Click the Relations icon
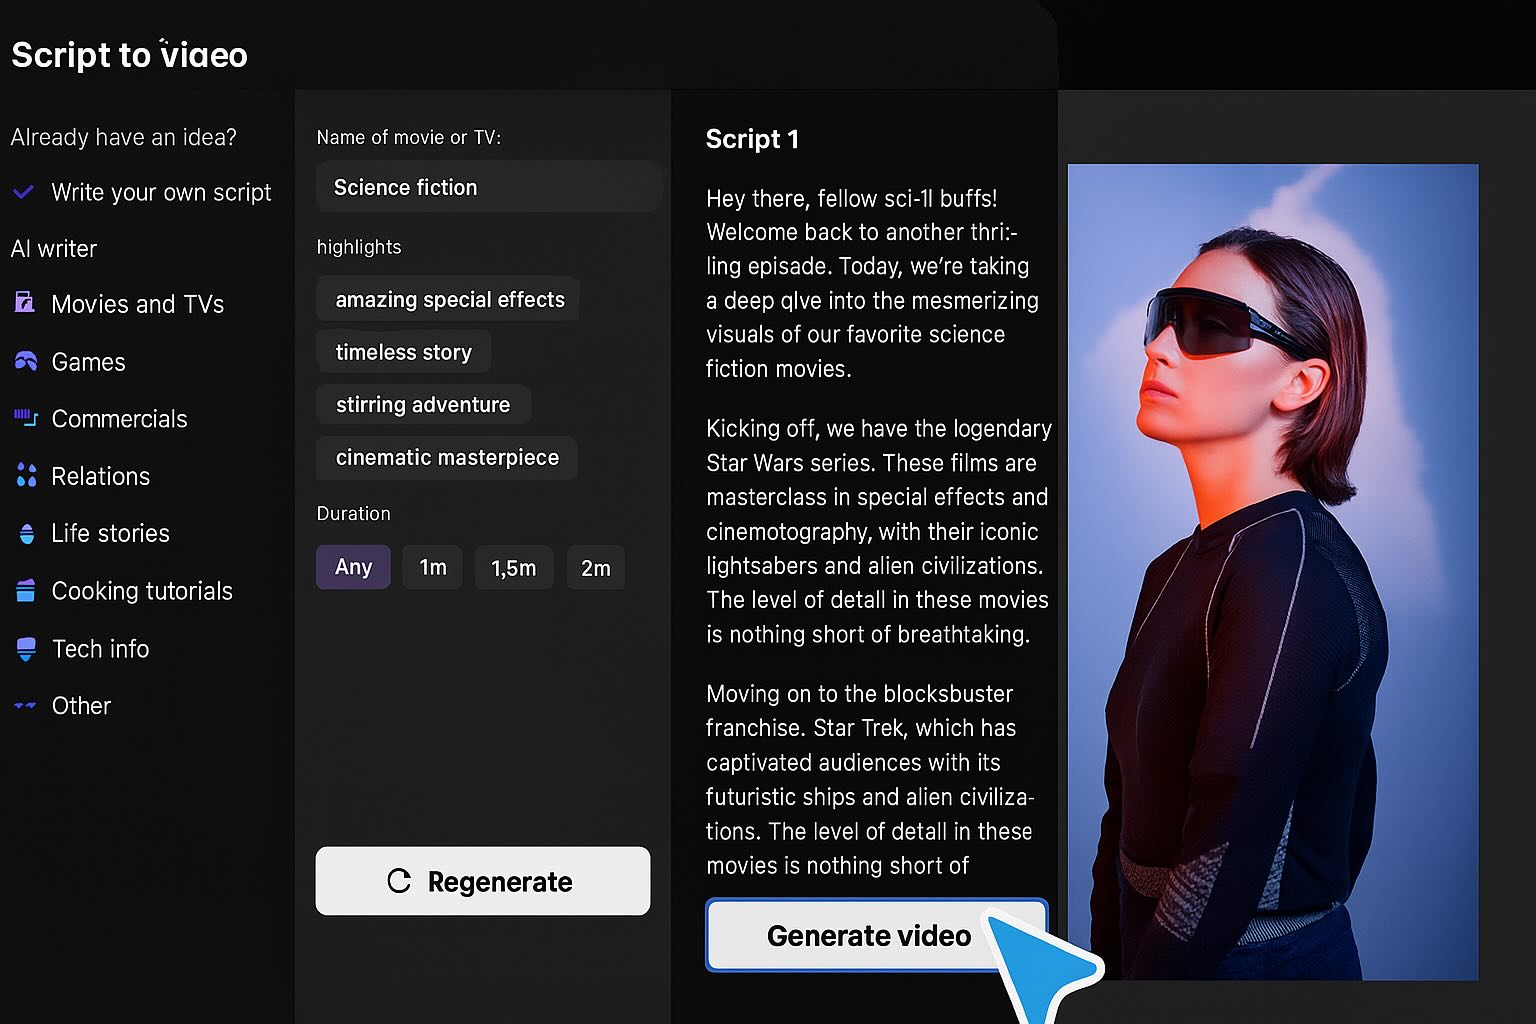Image resolution: width=1536 pixels, height=1024 pixels. [26, 476]
